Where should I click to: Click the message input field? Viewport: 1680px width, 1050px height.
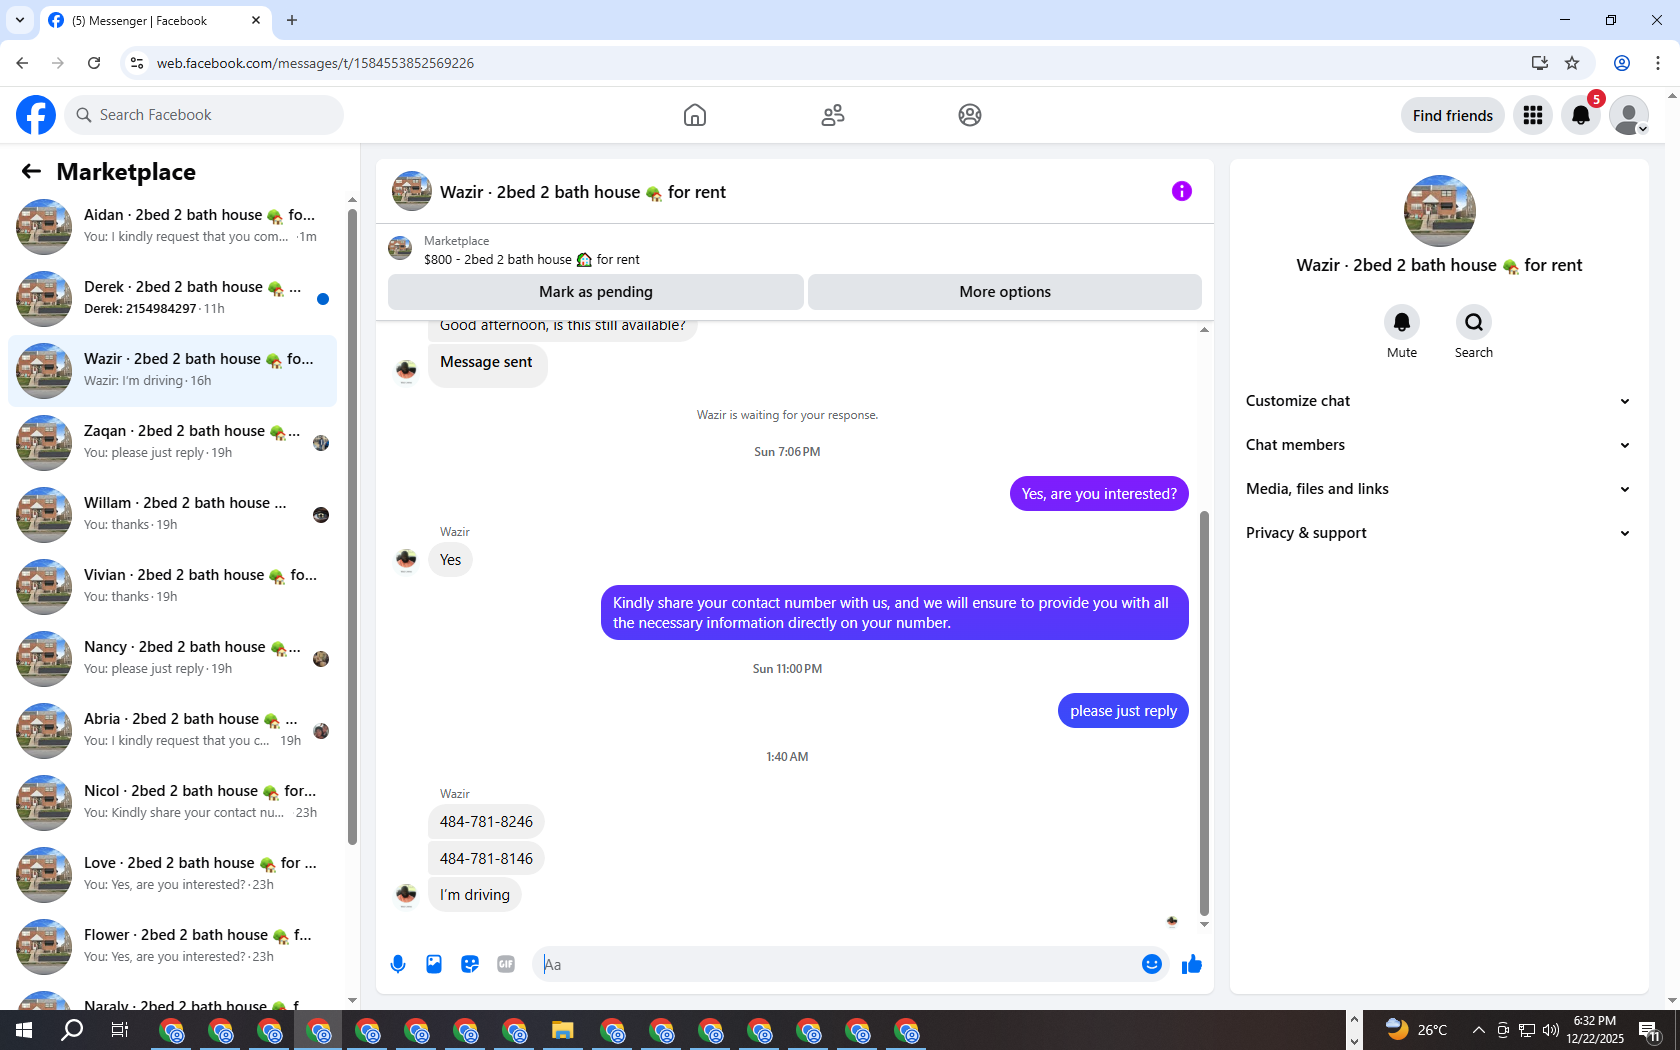(836, 964)
